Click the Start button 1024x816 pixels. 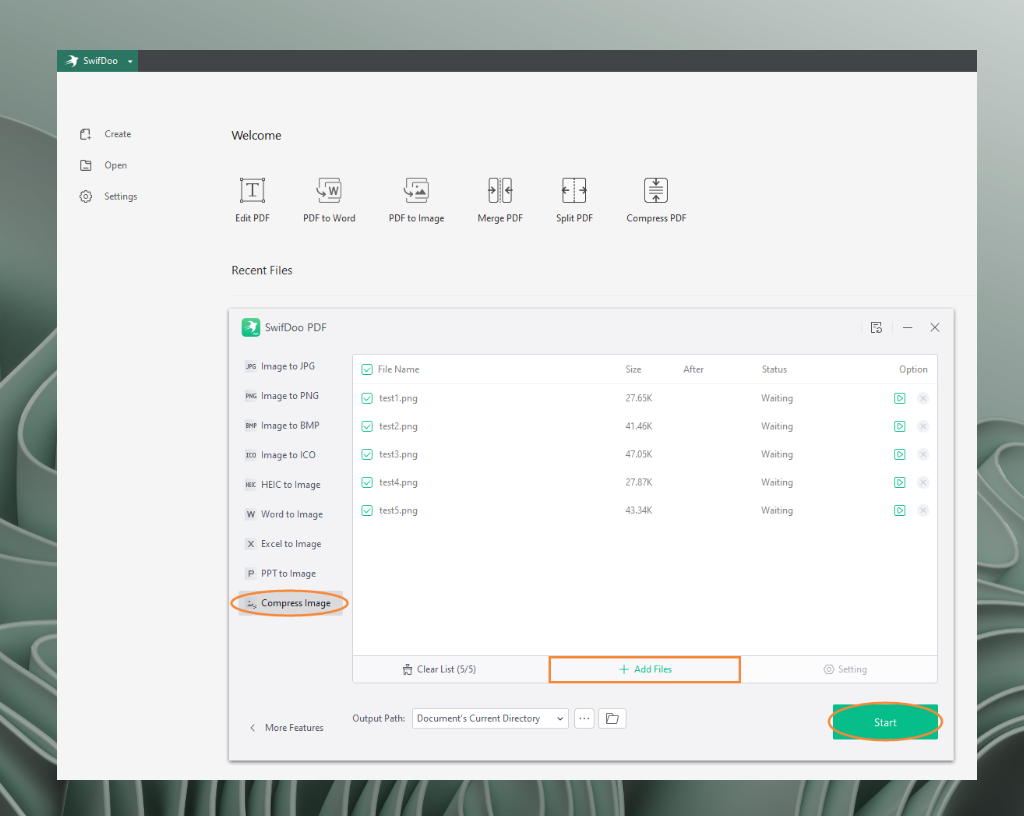(885, 722)
